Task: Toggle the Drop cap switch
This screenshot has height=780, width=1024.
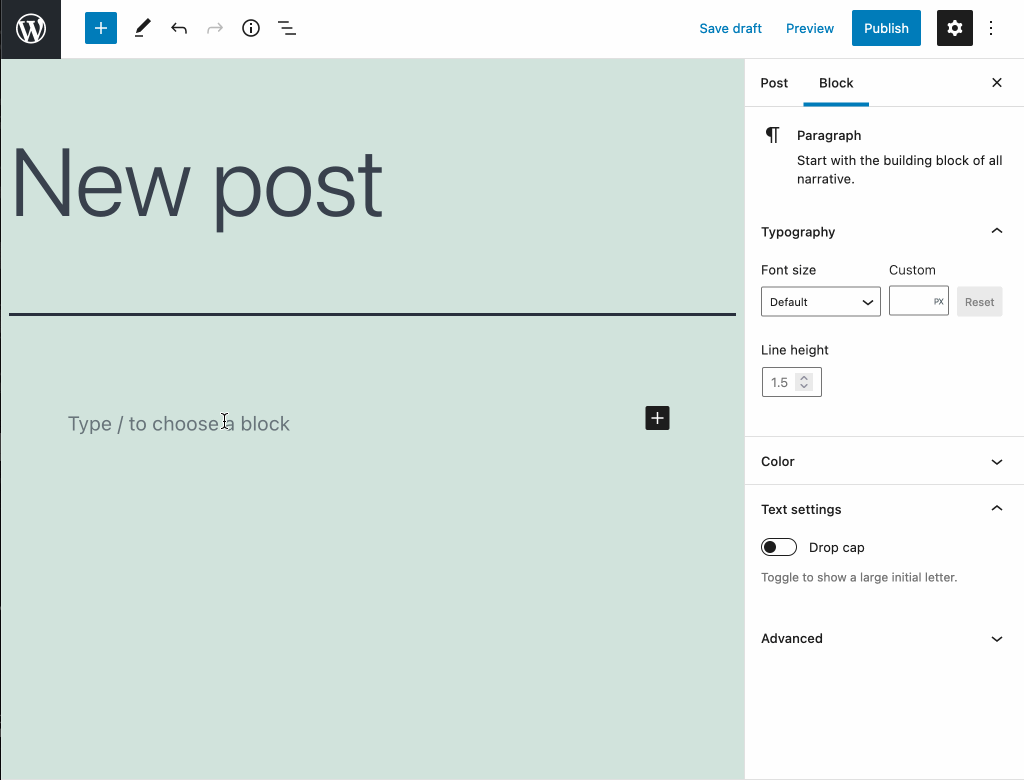Action: pos(778,547)
